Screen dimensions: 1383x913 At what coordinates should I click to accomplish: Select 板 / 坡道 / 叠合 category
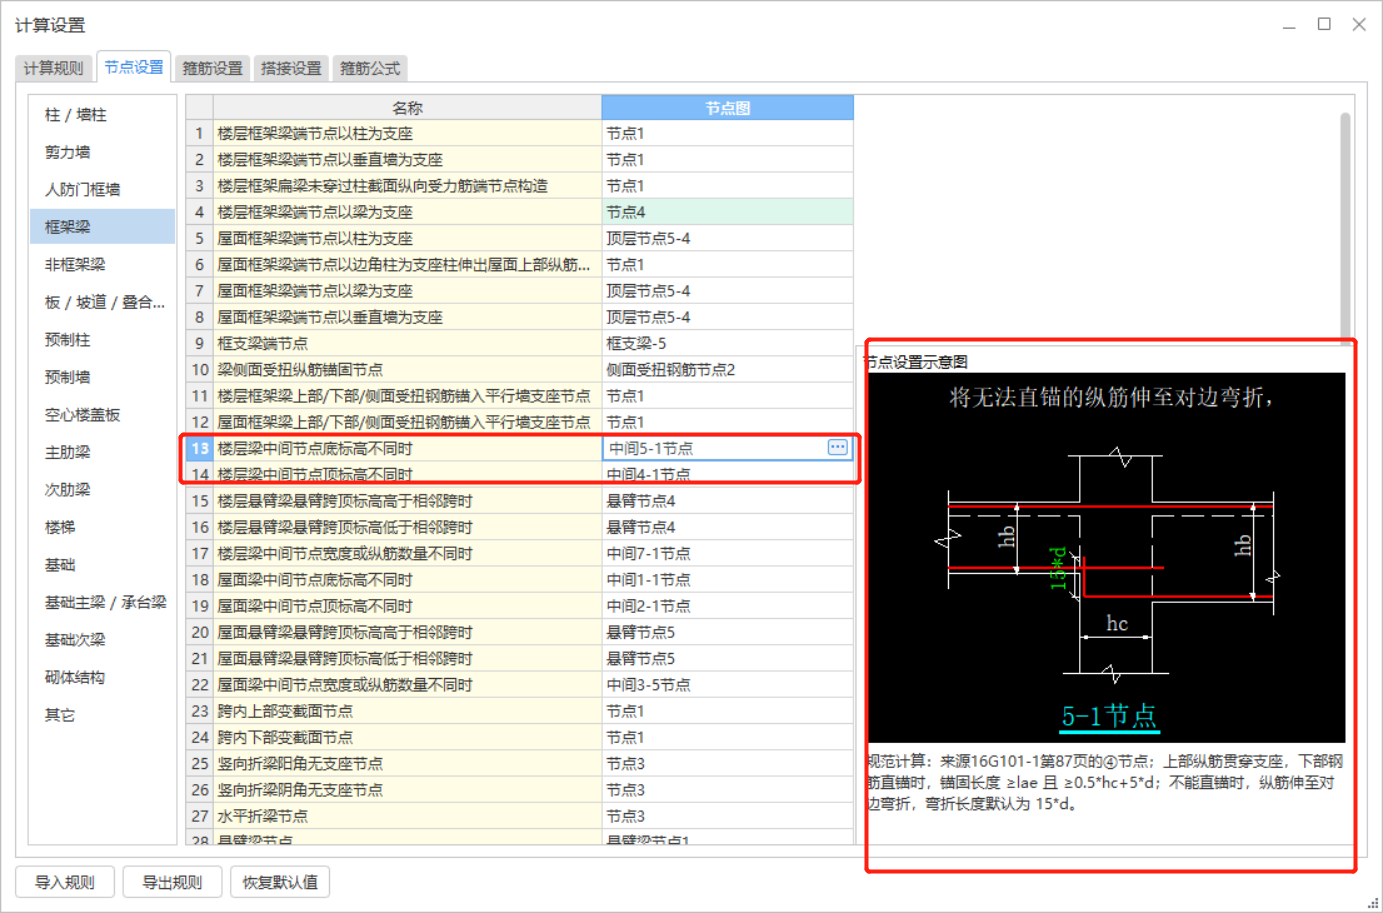tap(102, 302)
